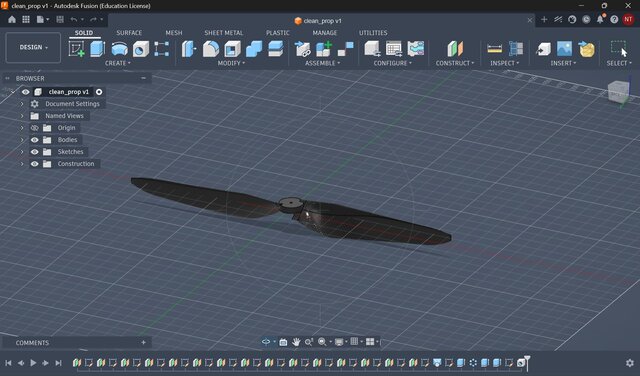Screen dimensions: 640x376
Task: Open timeline settings gear
Action: (x=630, y=363)
